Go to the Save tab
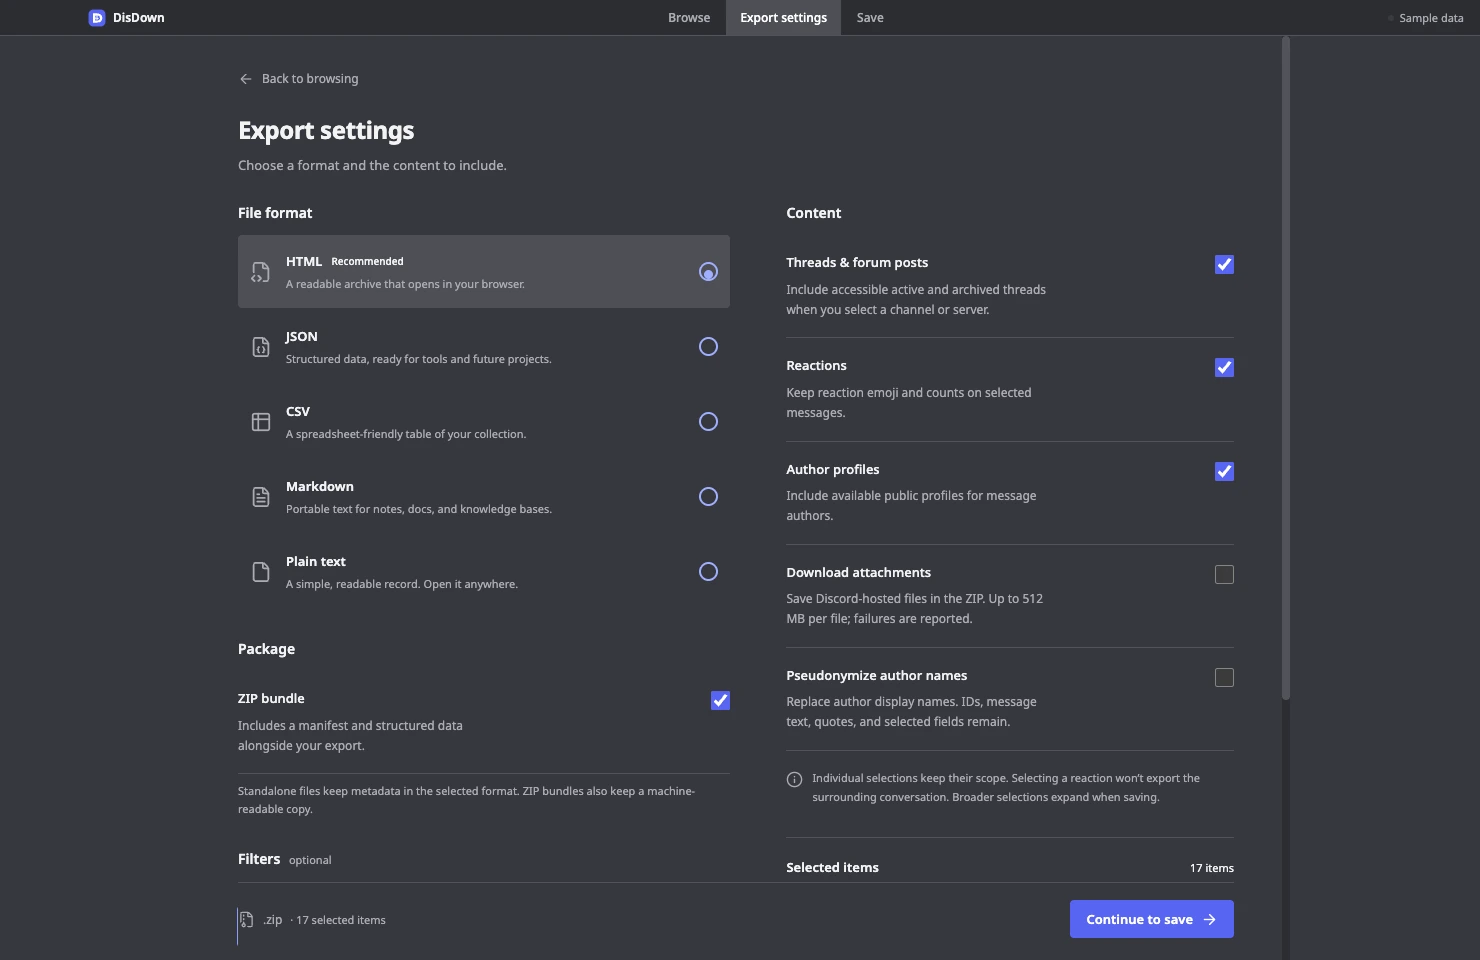This screenshot has width=1480, height=960. click(x=870, y=18)
